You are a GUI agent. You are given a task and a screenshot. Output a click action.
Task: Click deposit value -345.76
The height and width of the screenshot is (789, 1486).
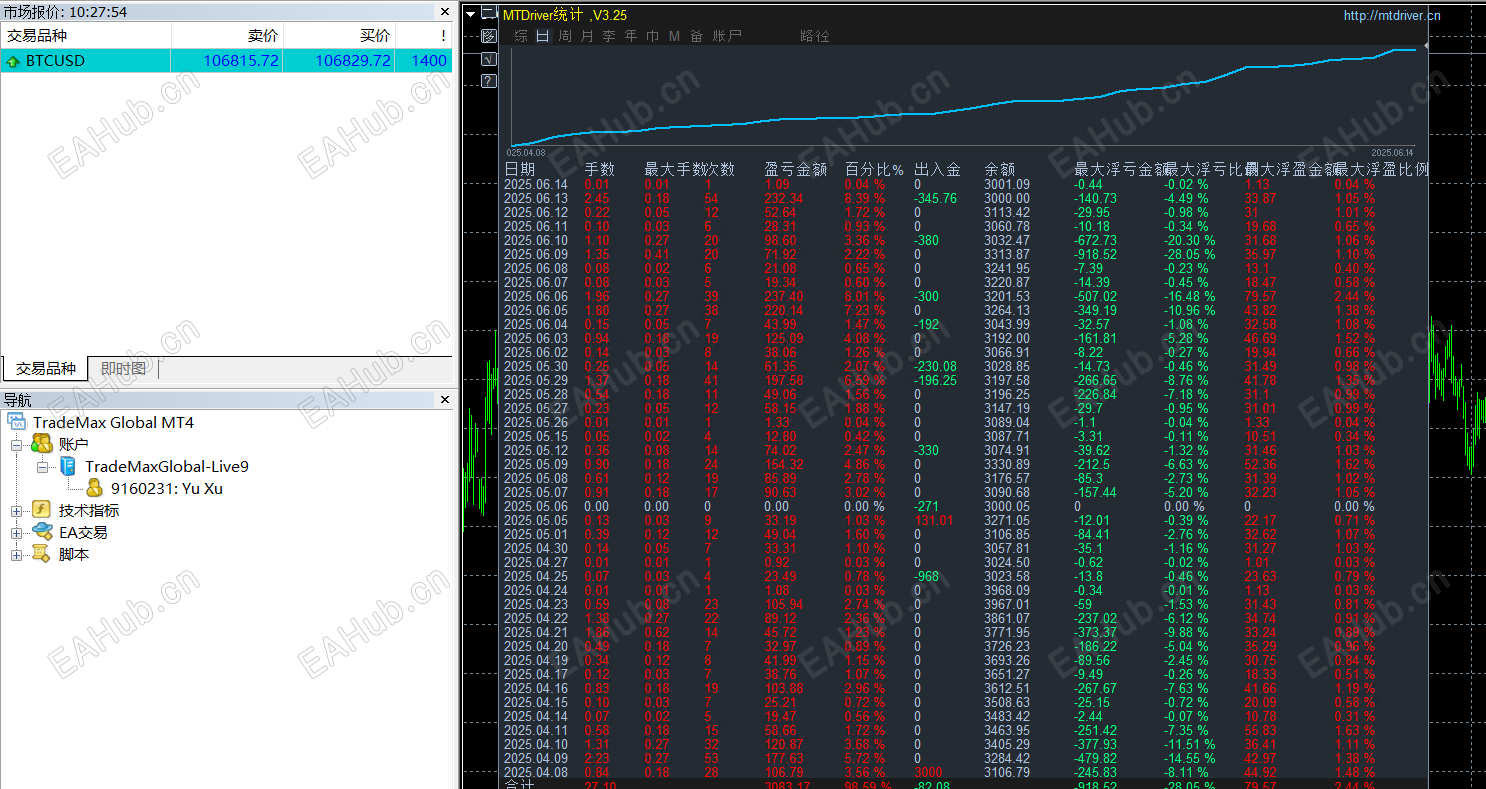click(936, 198)
